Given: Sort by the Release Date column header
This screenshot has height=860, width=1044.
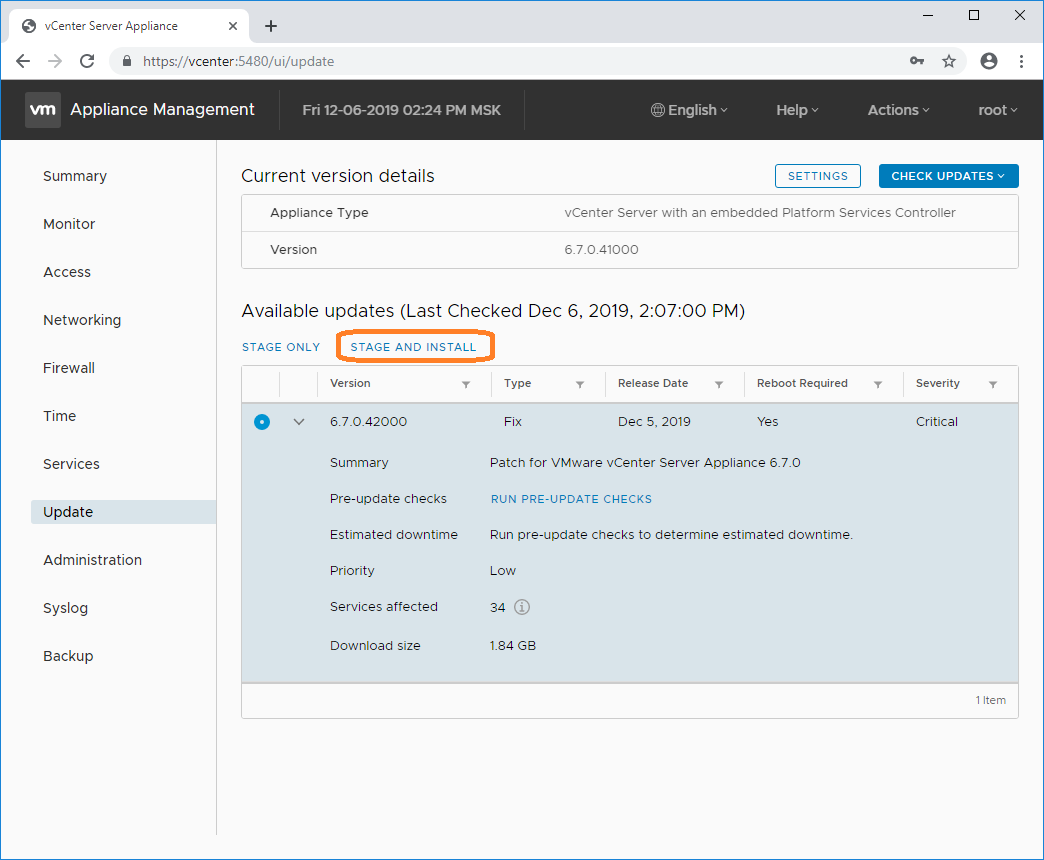Looking at the screenshot, I should 652,383.
